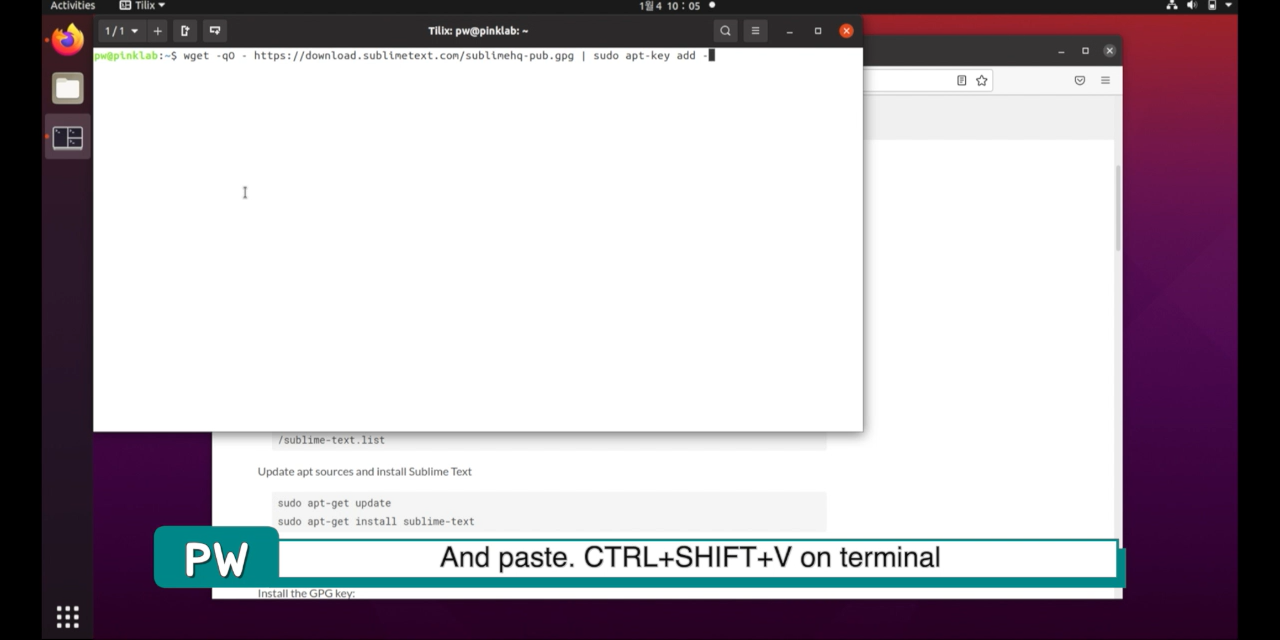
Task: Expand the system menu arrow
Action: 1229,6
